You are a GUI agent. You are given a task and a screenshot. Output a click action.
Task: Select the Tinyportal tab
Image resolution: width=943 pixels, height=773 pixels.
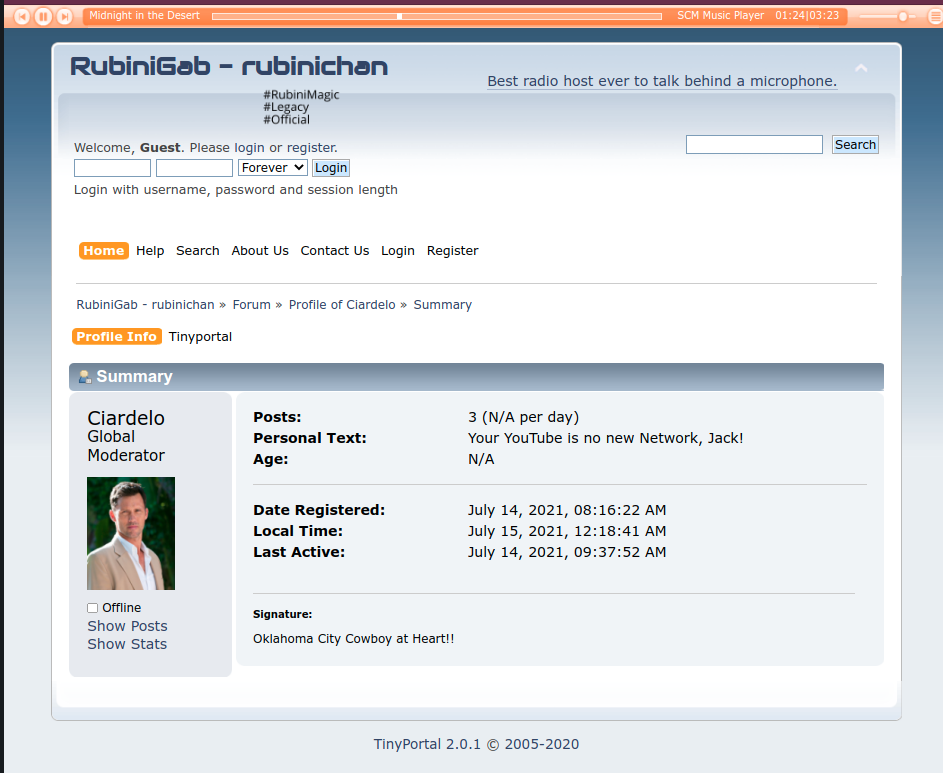click(x=200, y=337)
